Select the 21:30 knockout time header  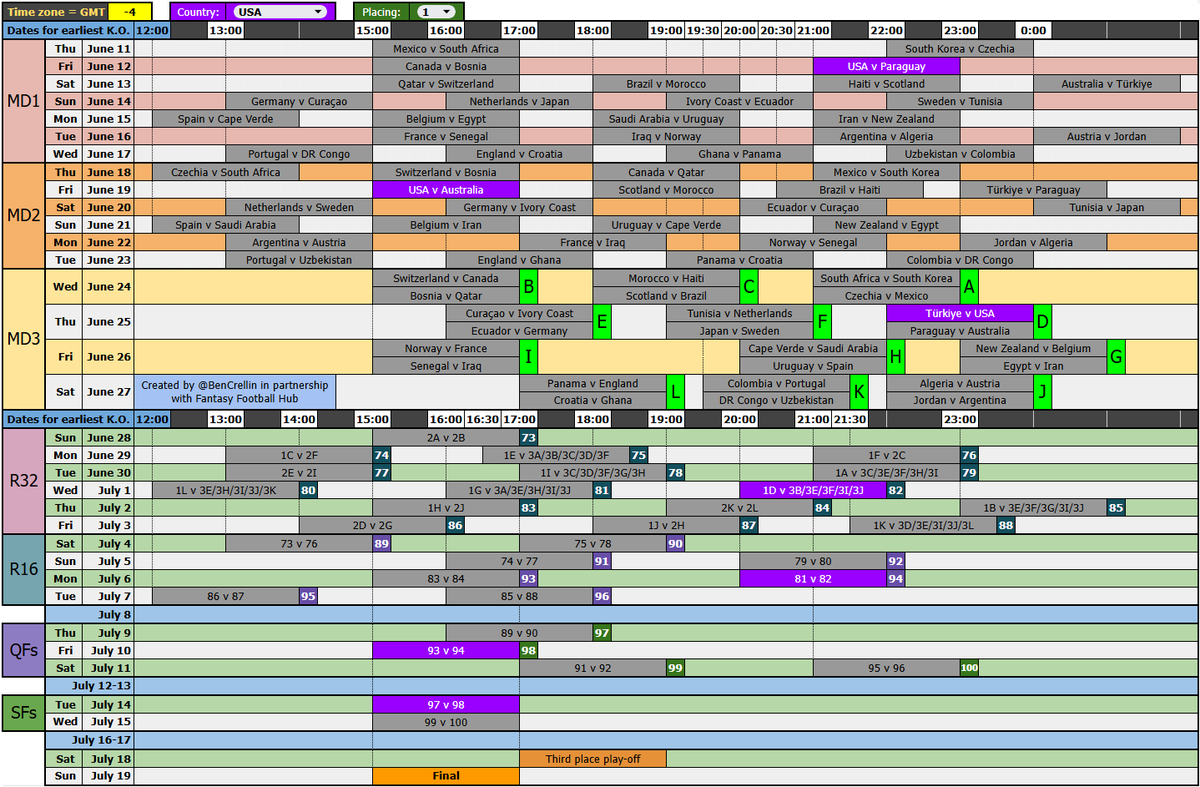[850, 420]
